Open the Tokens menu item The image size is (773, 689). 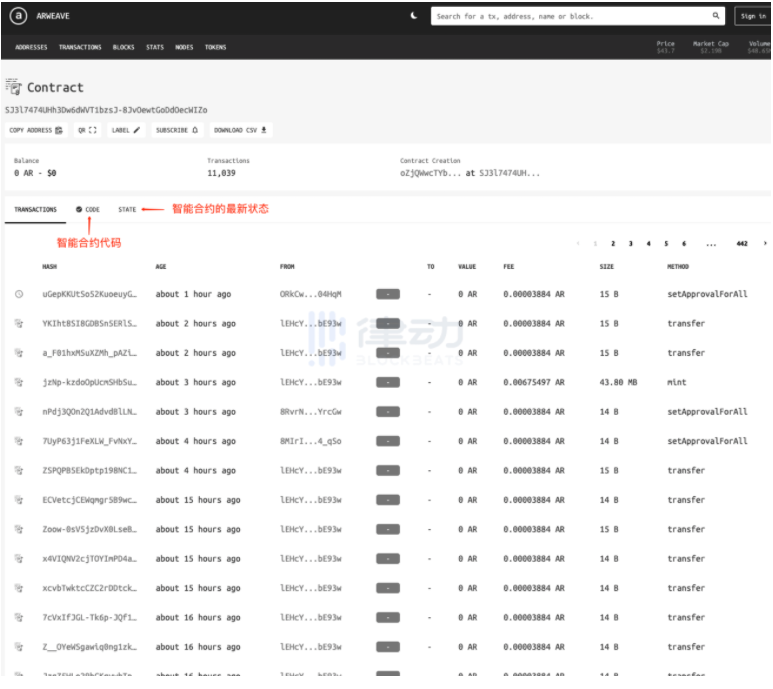pyautogui.click(x=215, y=47)
